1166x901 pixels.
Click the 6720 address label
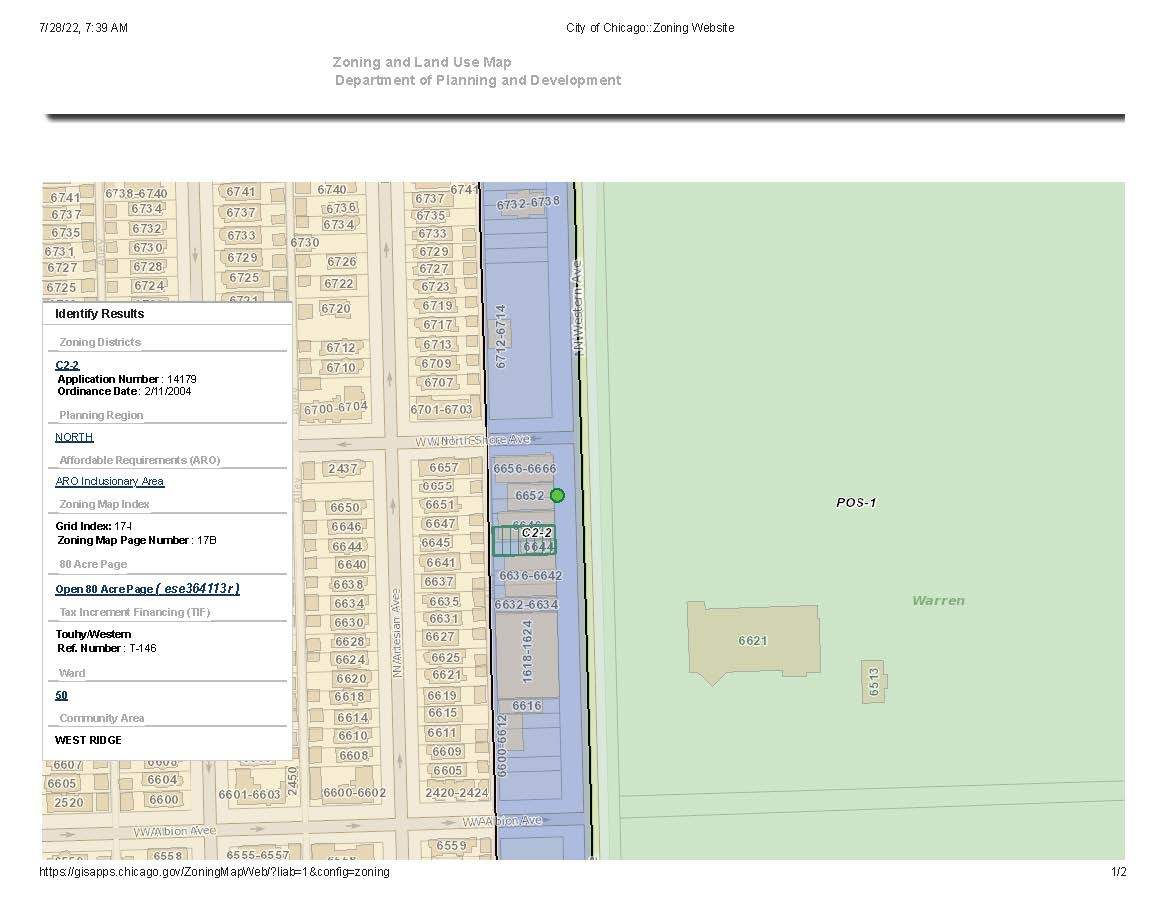click(x=335, y=308)
